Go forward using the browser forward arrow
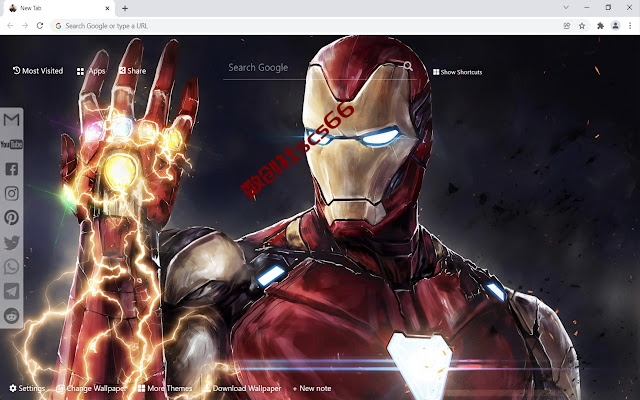Viewport: 640px width, 400px height. 25,26
